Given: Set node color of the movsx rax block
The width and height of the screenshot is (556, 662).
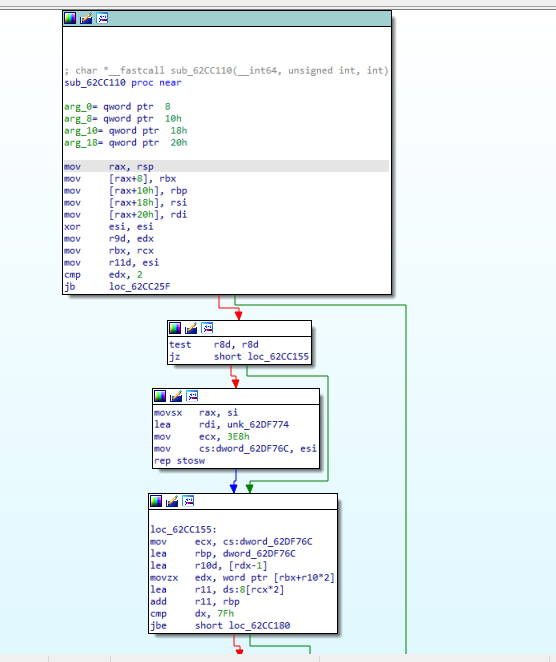Looking at the screenshot, I should (160, 396).
